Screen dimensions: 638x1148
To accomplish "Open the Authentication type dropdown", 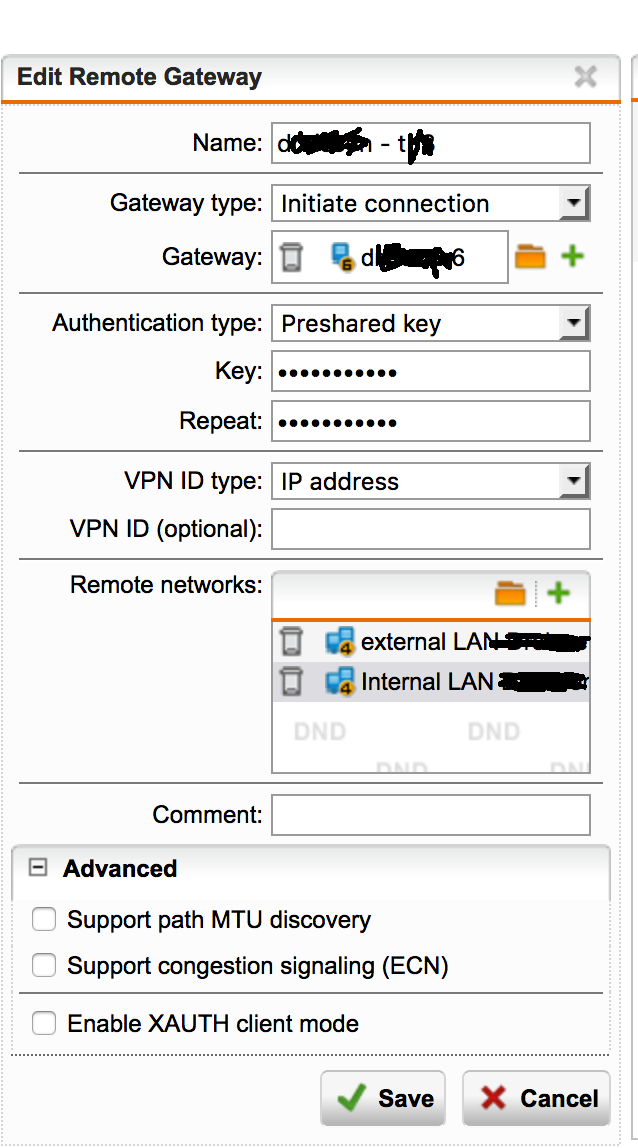I will click(573, 323).
